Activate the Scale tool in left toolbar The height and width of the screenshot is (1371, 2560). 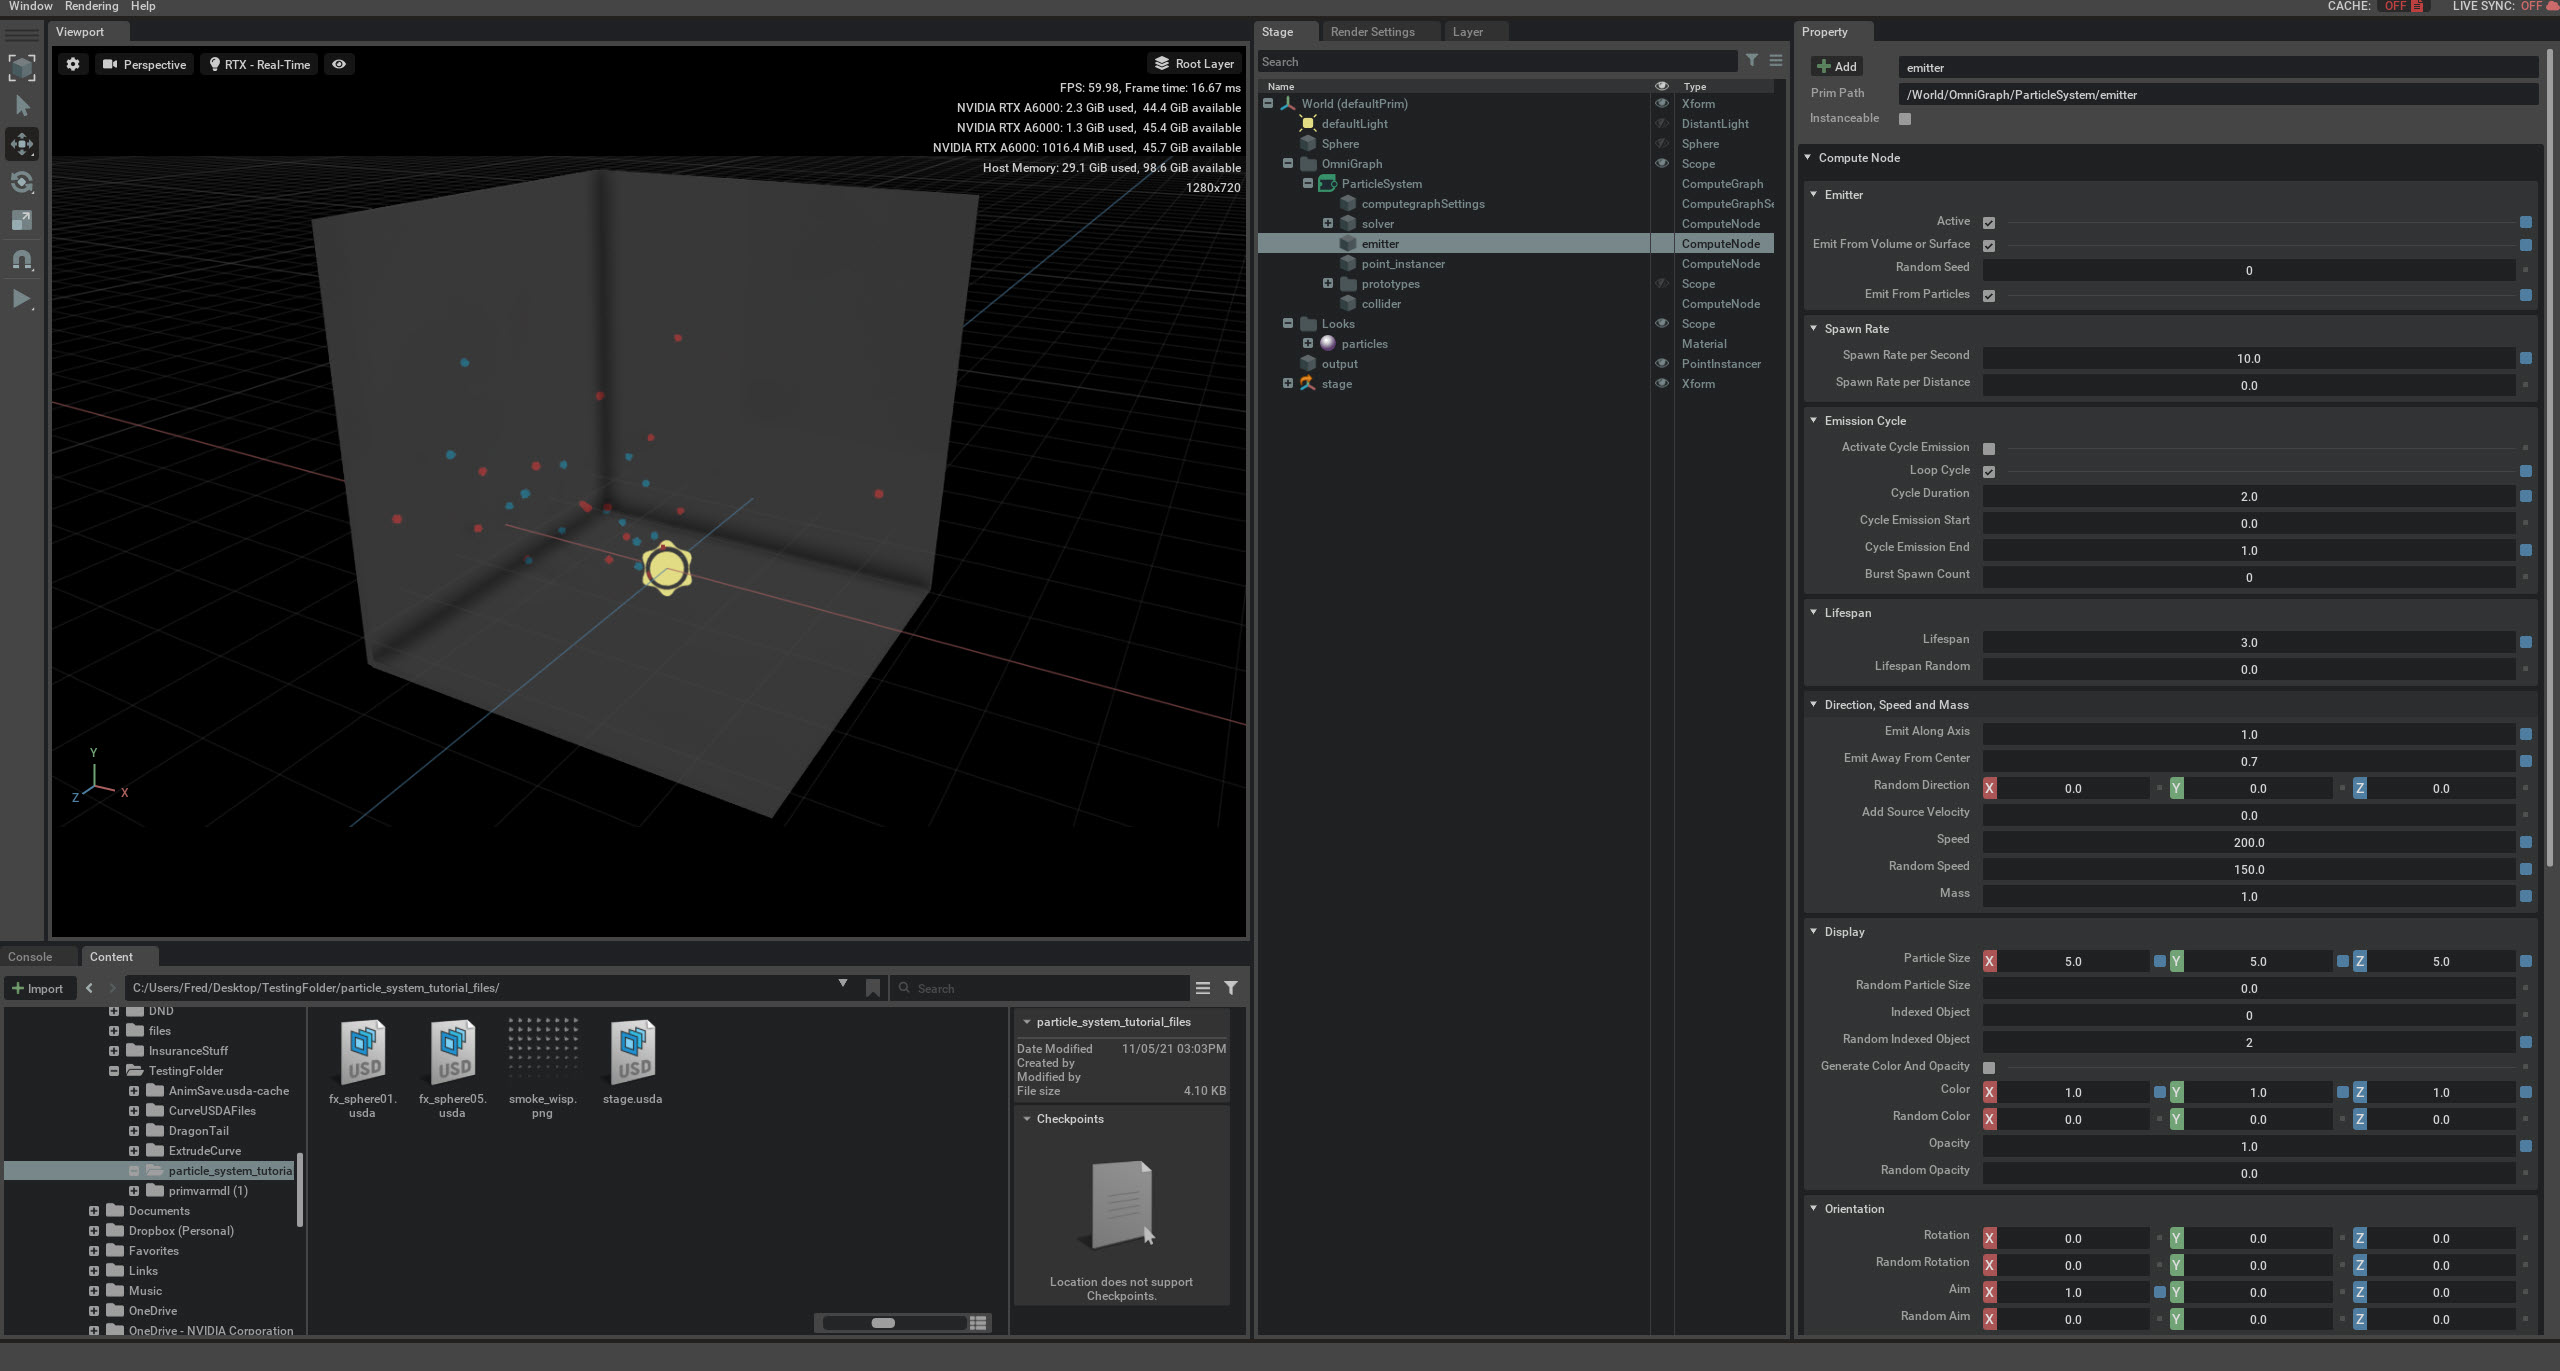point(22,220)
